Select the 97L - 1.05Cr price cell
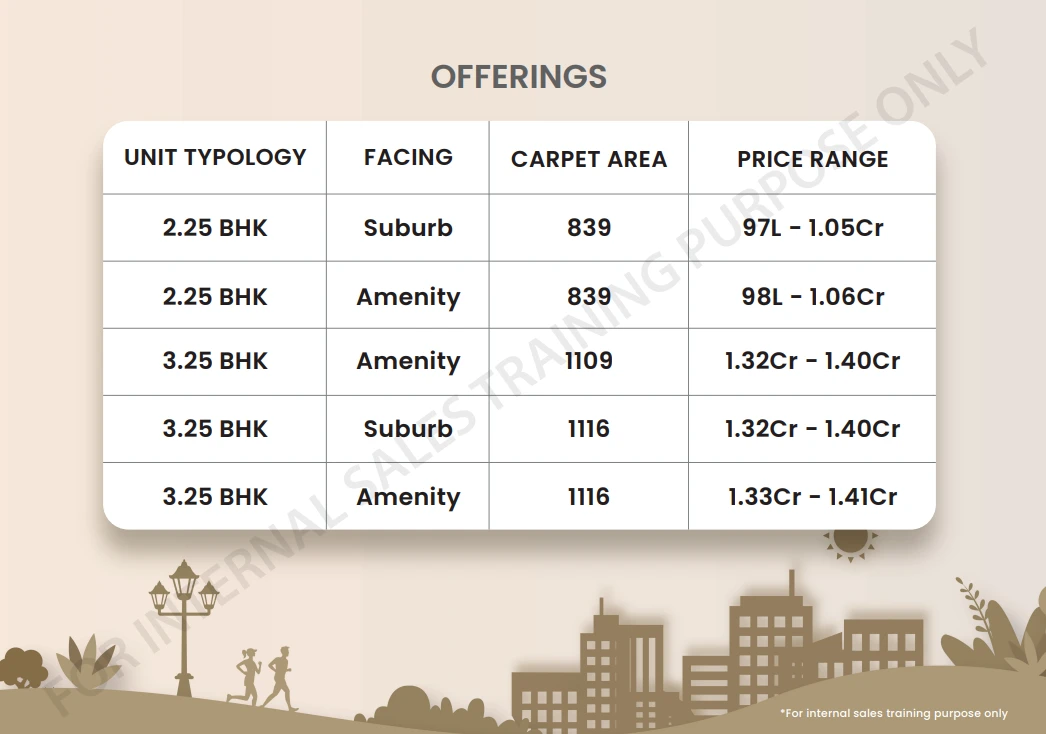Viewport: 1046px width, 734px height. [x=813, y=228]
